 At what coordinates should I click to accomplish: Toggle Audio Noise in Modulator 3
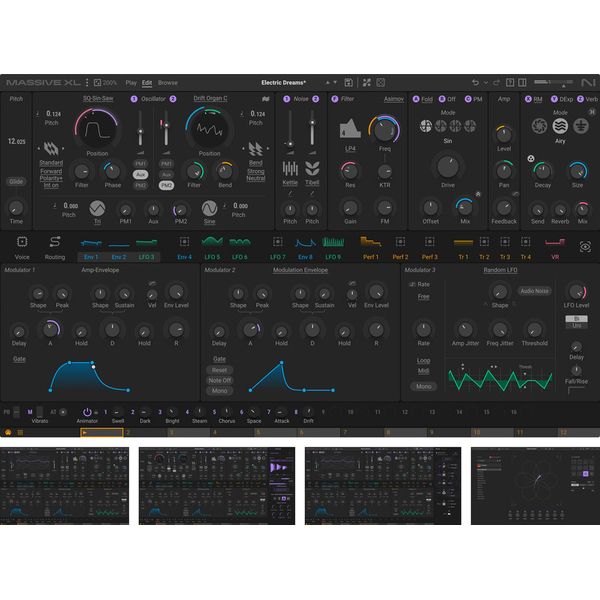534,291
